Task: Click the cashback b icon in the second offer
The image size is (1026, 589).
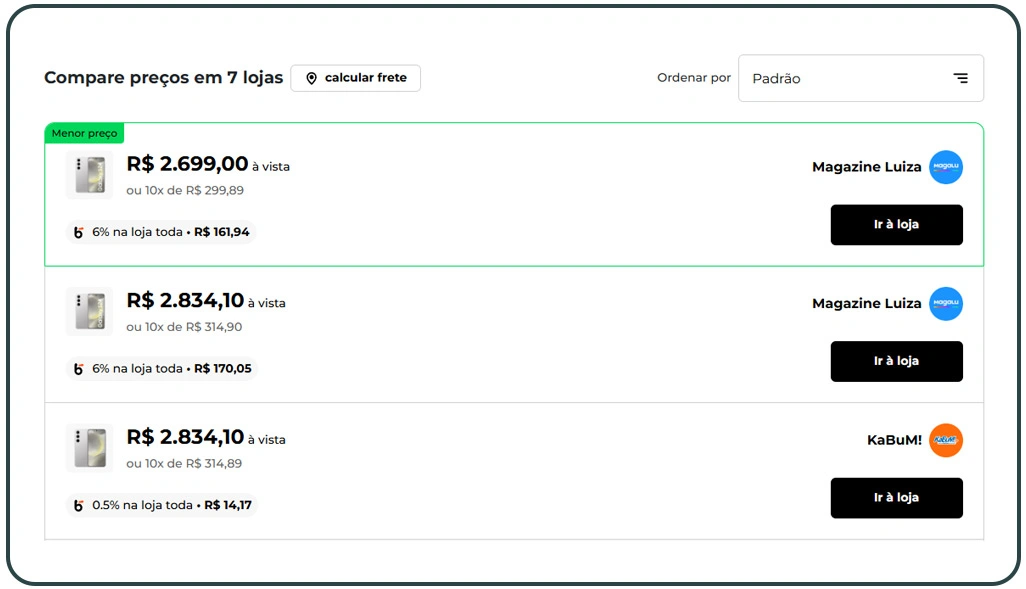Action: pyautogui.click(x=78, y=368)
